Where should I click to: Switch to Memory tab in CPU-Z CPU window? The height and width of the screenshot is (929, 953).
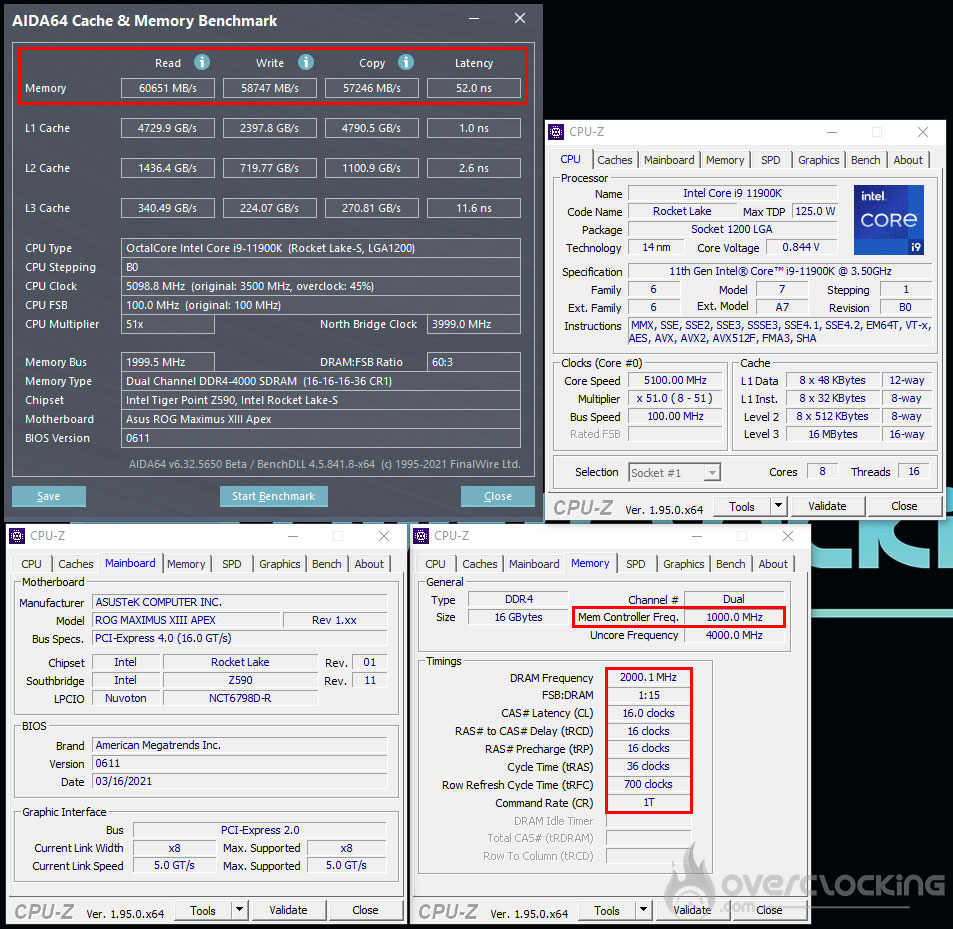pyautogui.click(x=725, y=160)
